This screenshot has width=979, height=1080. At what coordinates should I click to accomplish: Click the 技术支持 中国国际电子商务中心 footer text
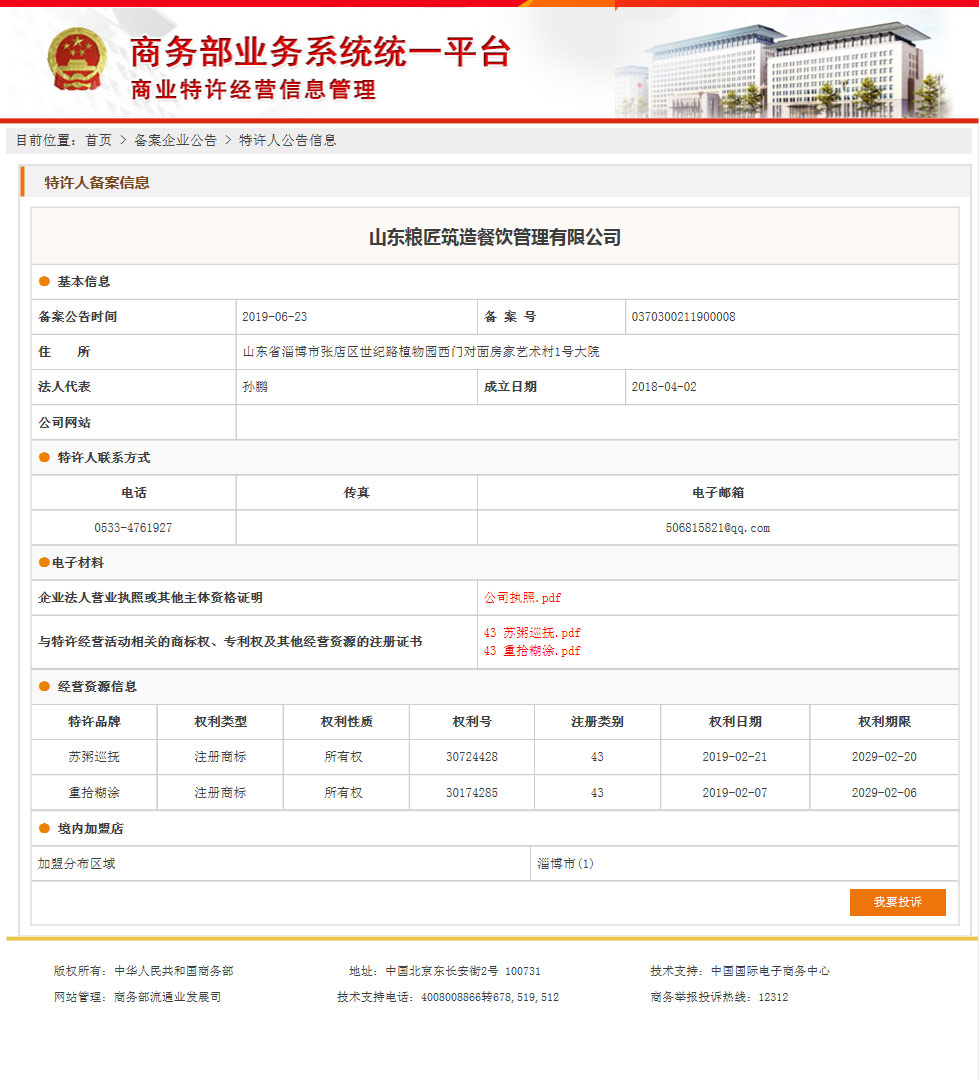(x=740, y=971)
